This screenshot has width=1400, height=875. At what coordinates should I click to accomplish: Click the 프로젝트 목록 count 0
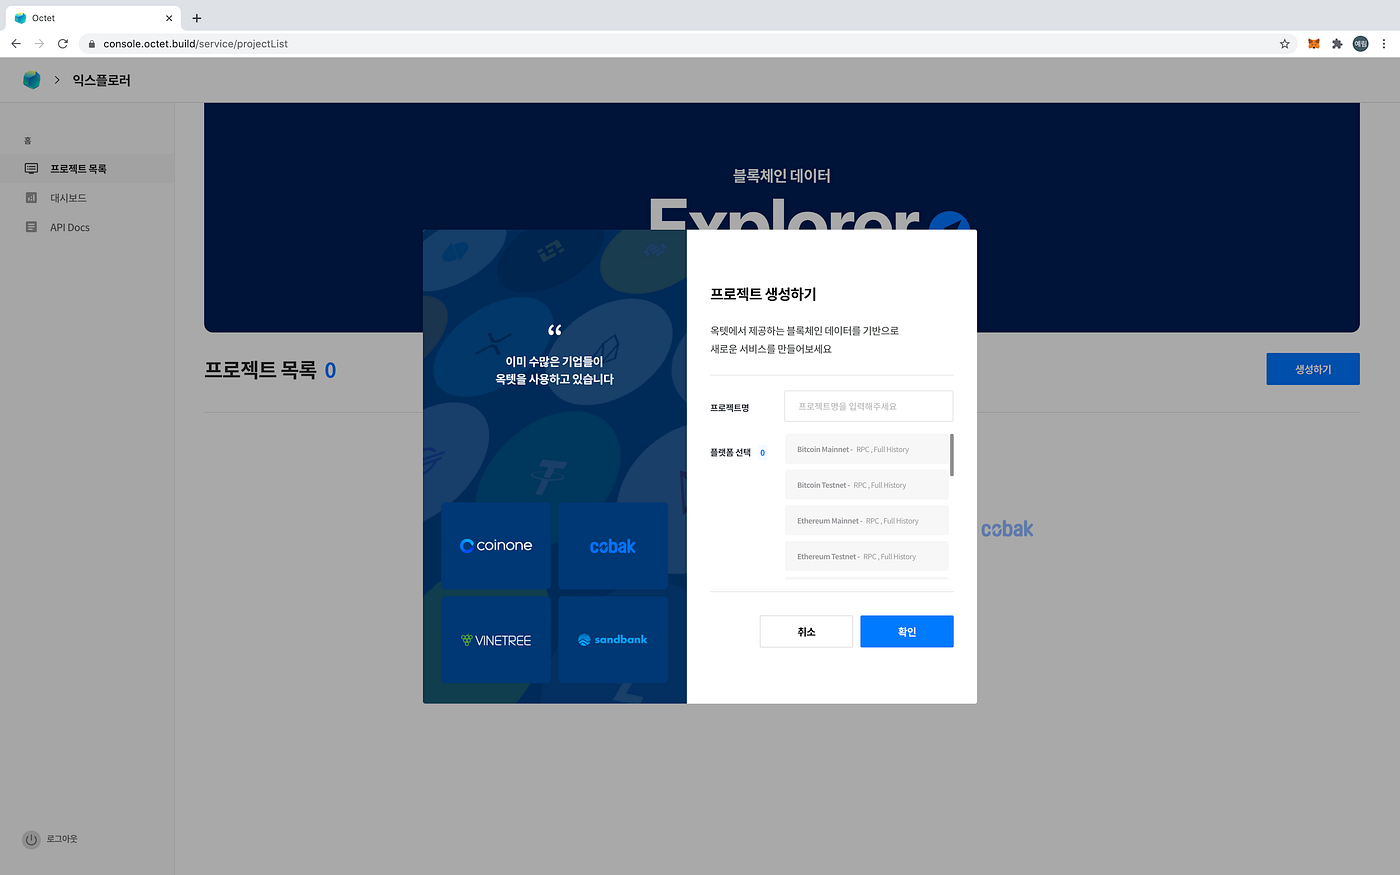(x=330, y=370)
